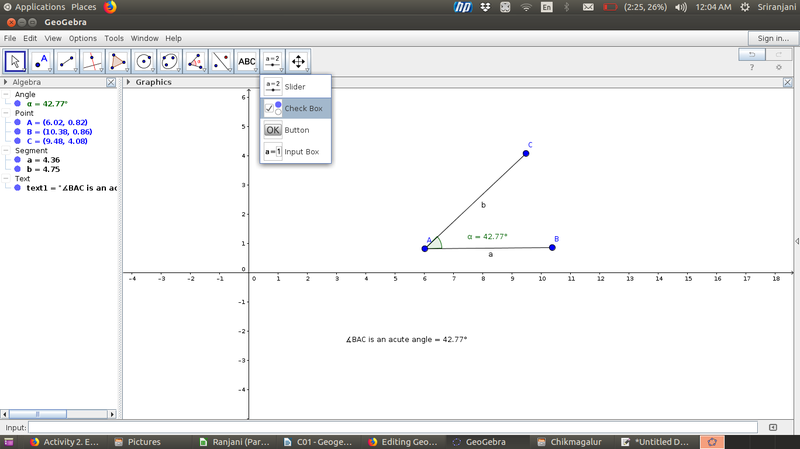Close the Algebra panel
The height and width of the screenshot is (449, 800).
point(111,82)
